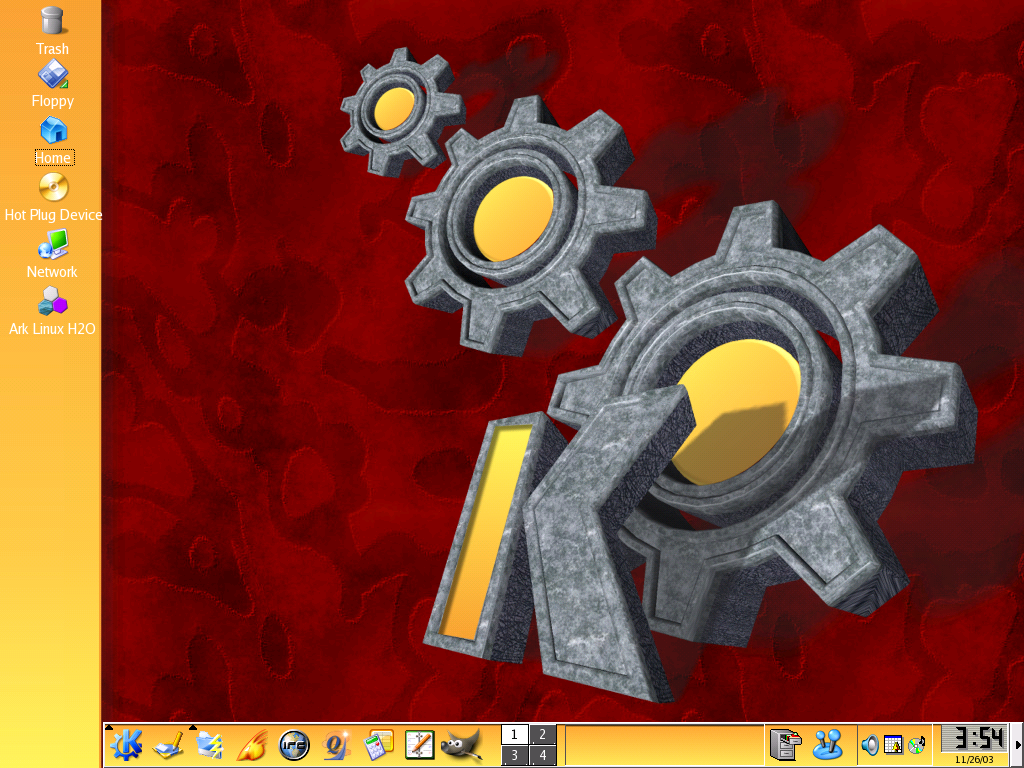The image size is (1024, 768).
Task: Open the speaker volume mixer tray icon
Action: (x=870, y=745)
